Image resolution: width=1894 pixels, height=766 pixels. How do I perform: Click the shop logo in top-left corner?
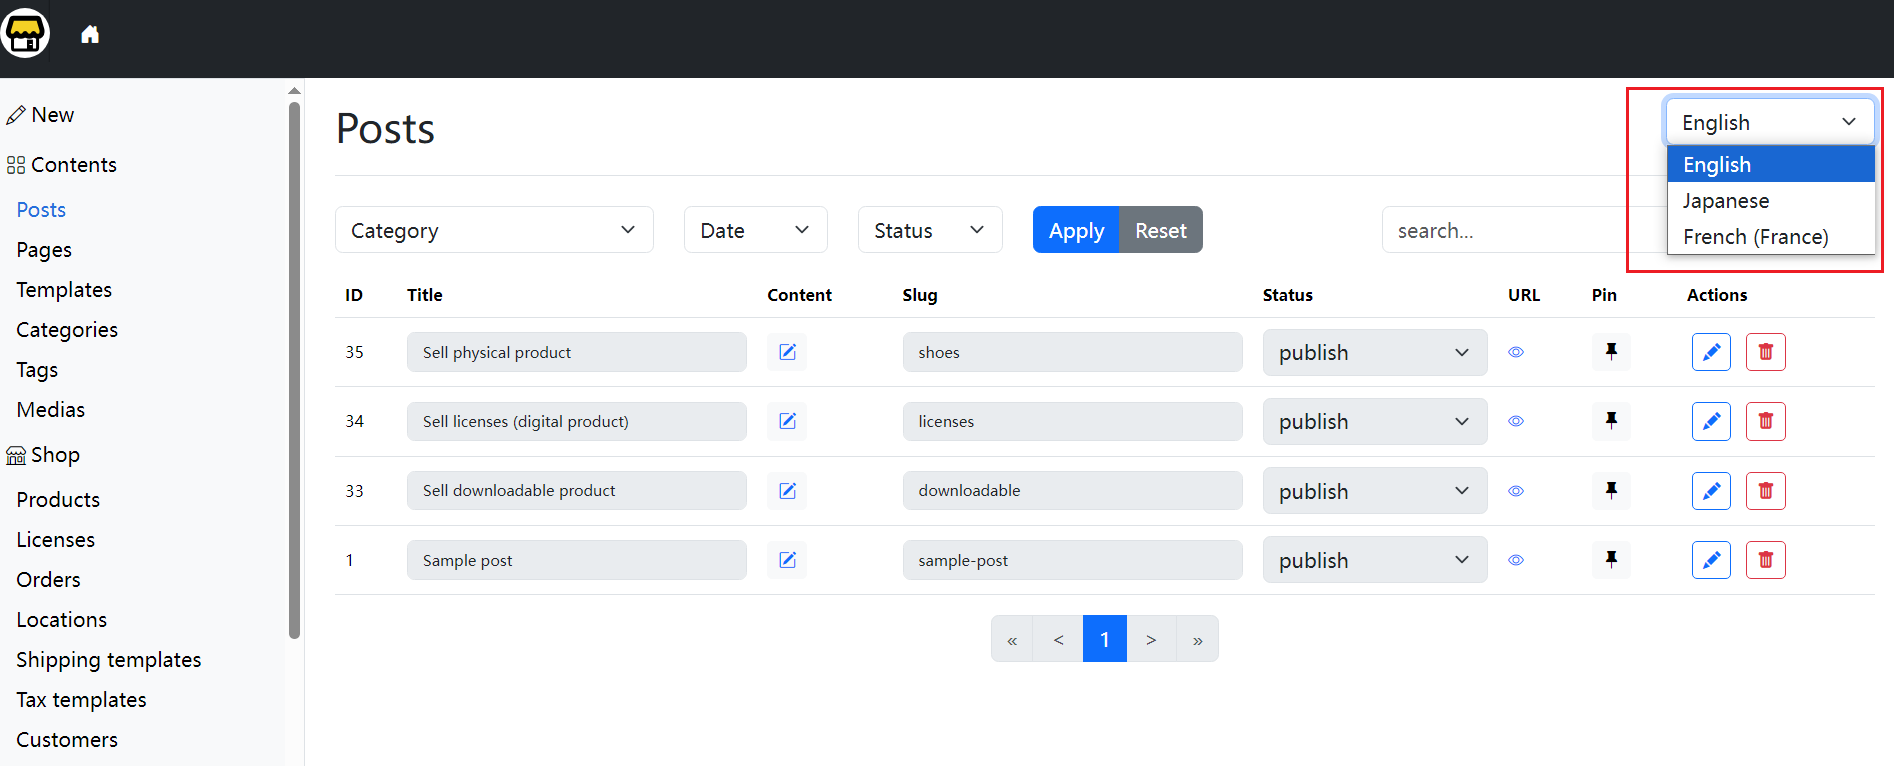tap(25, 34)
